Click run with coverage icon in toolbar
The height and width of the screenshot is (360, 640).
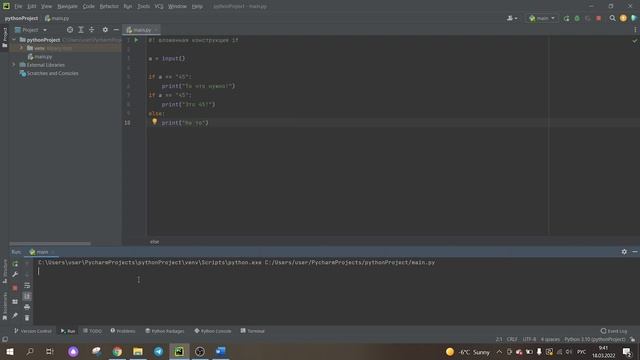[x=588, y=18]
